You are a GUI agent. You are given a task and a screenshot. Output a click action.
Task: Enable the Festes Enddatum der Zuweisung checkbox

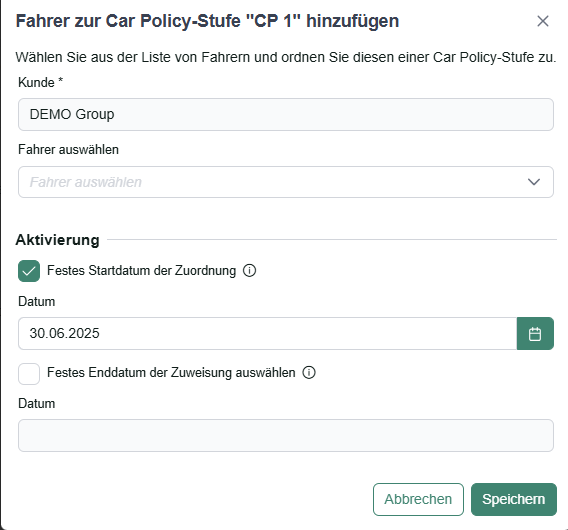tap(29, 374)
